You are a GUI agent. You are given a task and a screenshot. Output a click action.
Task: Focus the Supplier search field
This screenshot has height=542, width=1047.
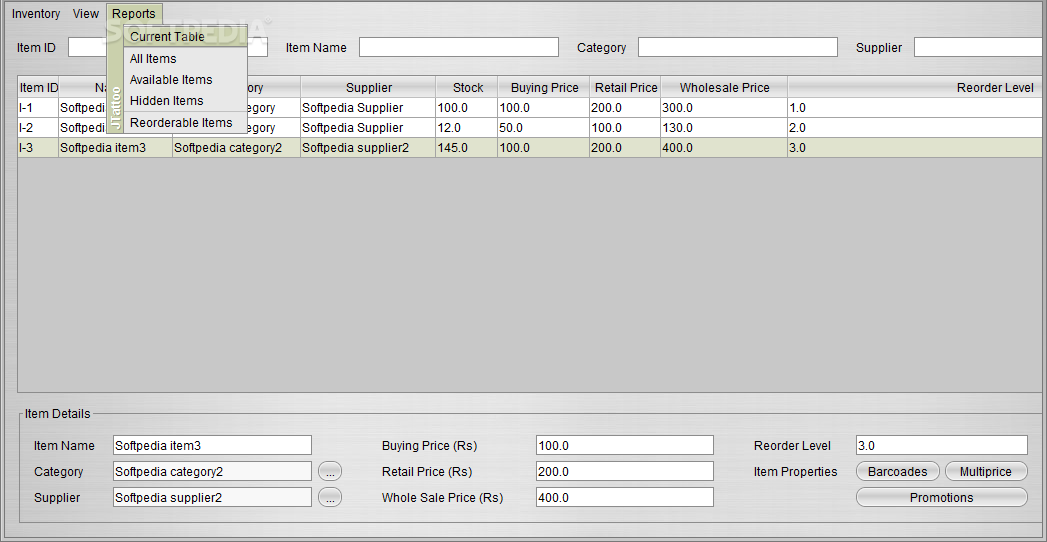pos(980,47)
